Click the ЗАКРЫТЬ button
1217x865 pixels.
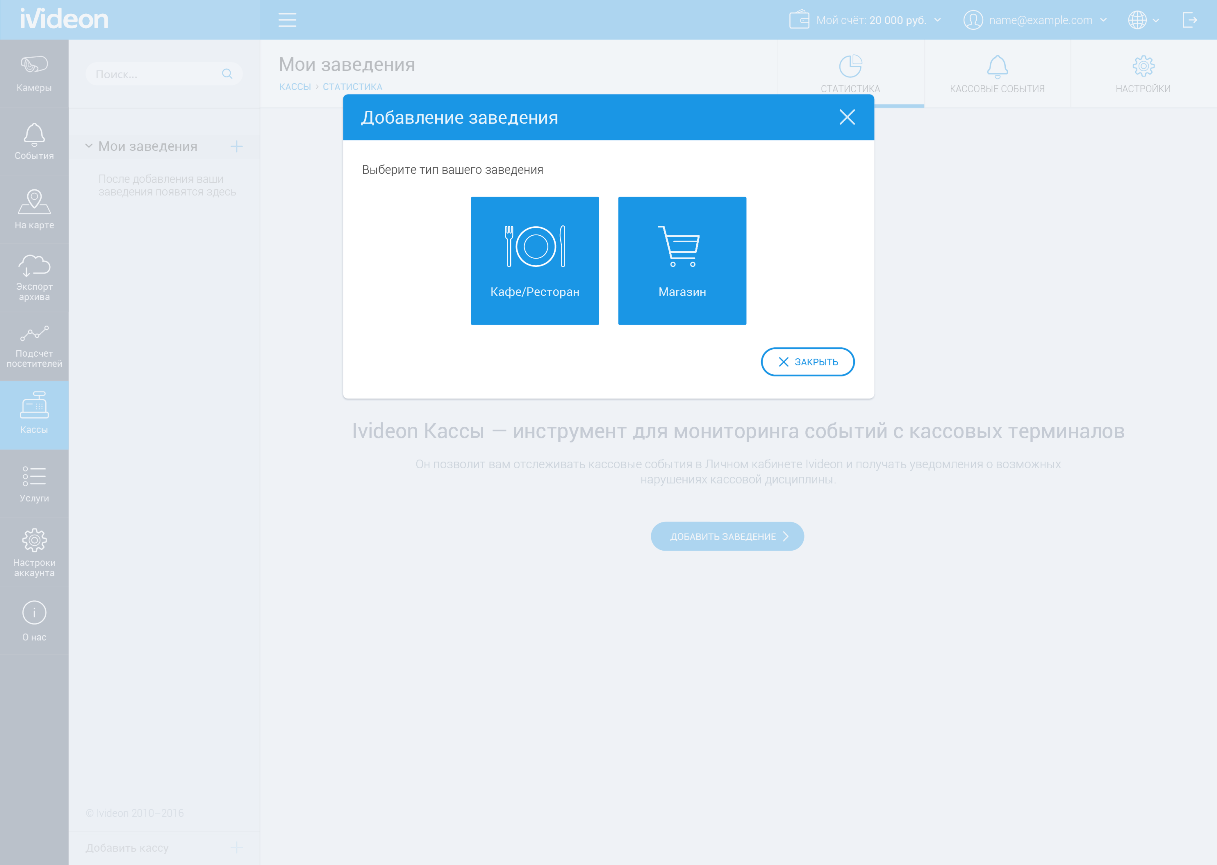808,362
